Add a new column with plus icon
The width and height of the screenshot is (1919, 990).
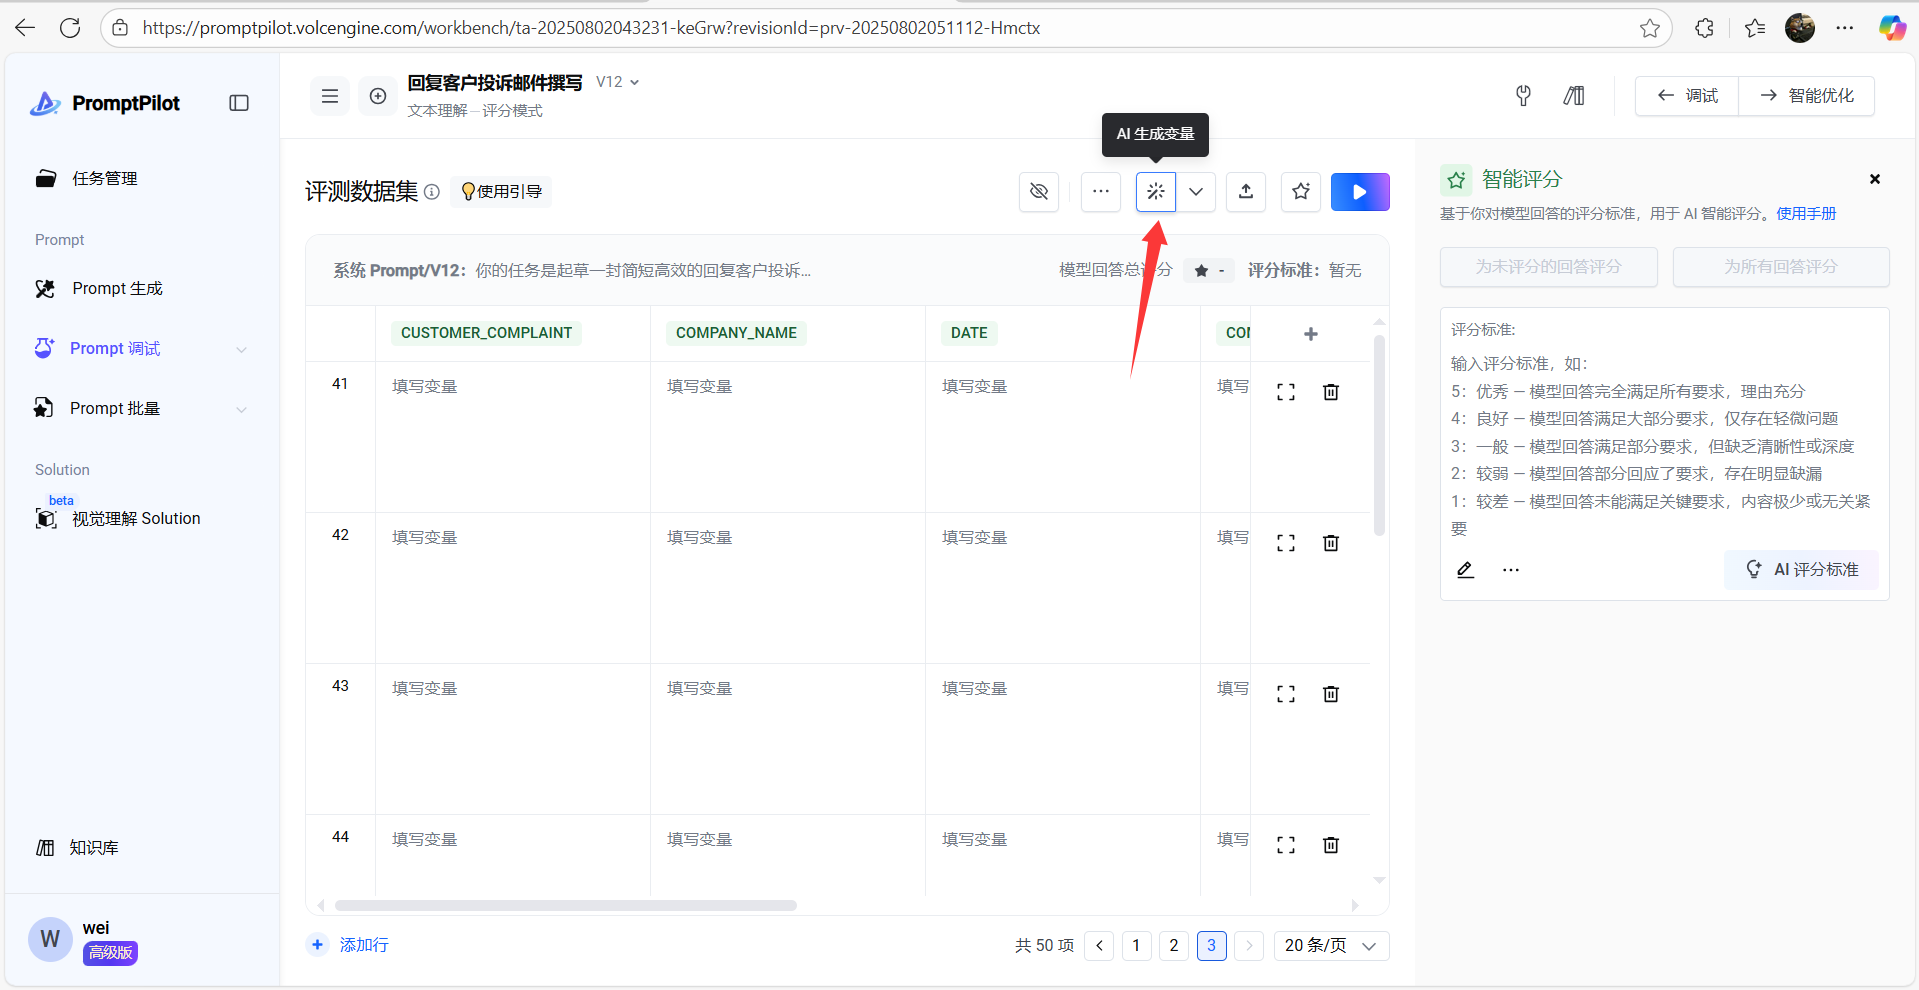click(1311, 334)
